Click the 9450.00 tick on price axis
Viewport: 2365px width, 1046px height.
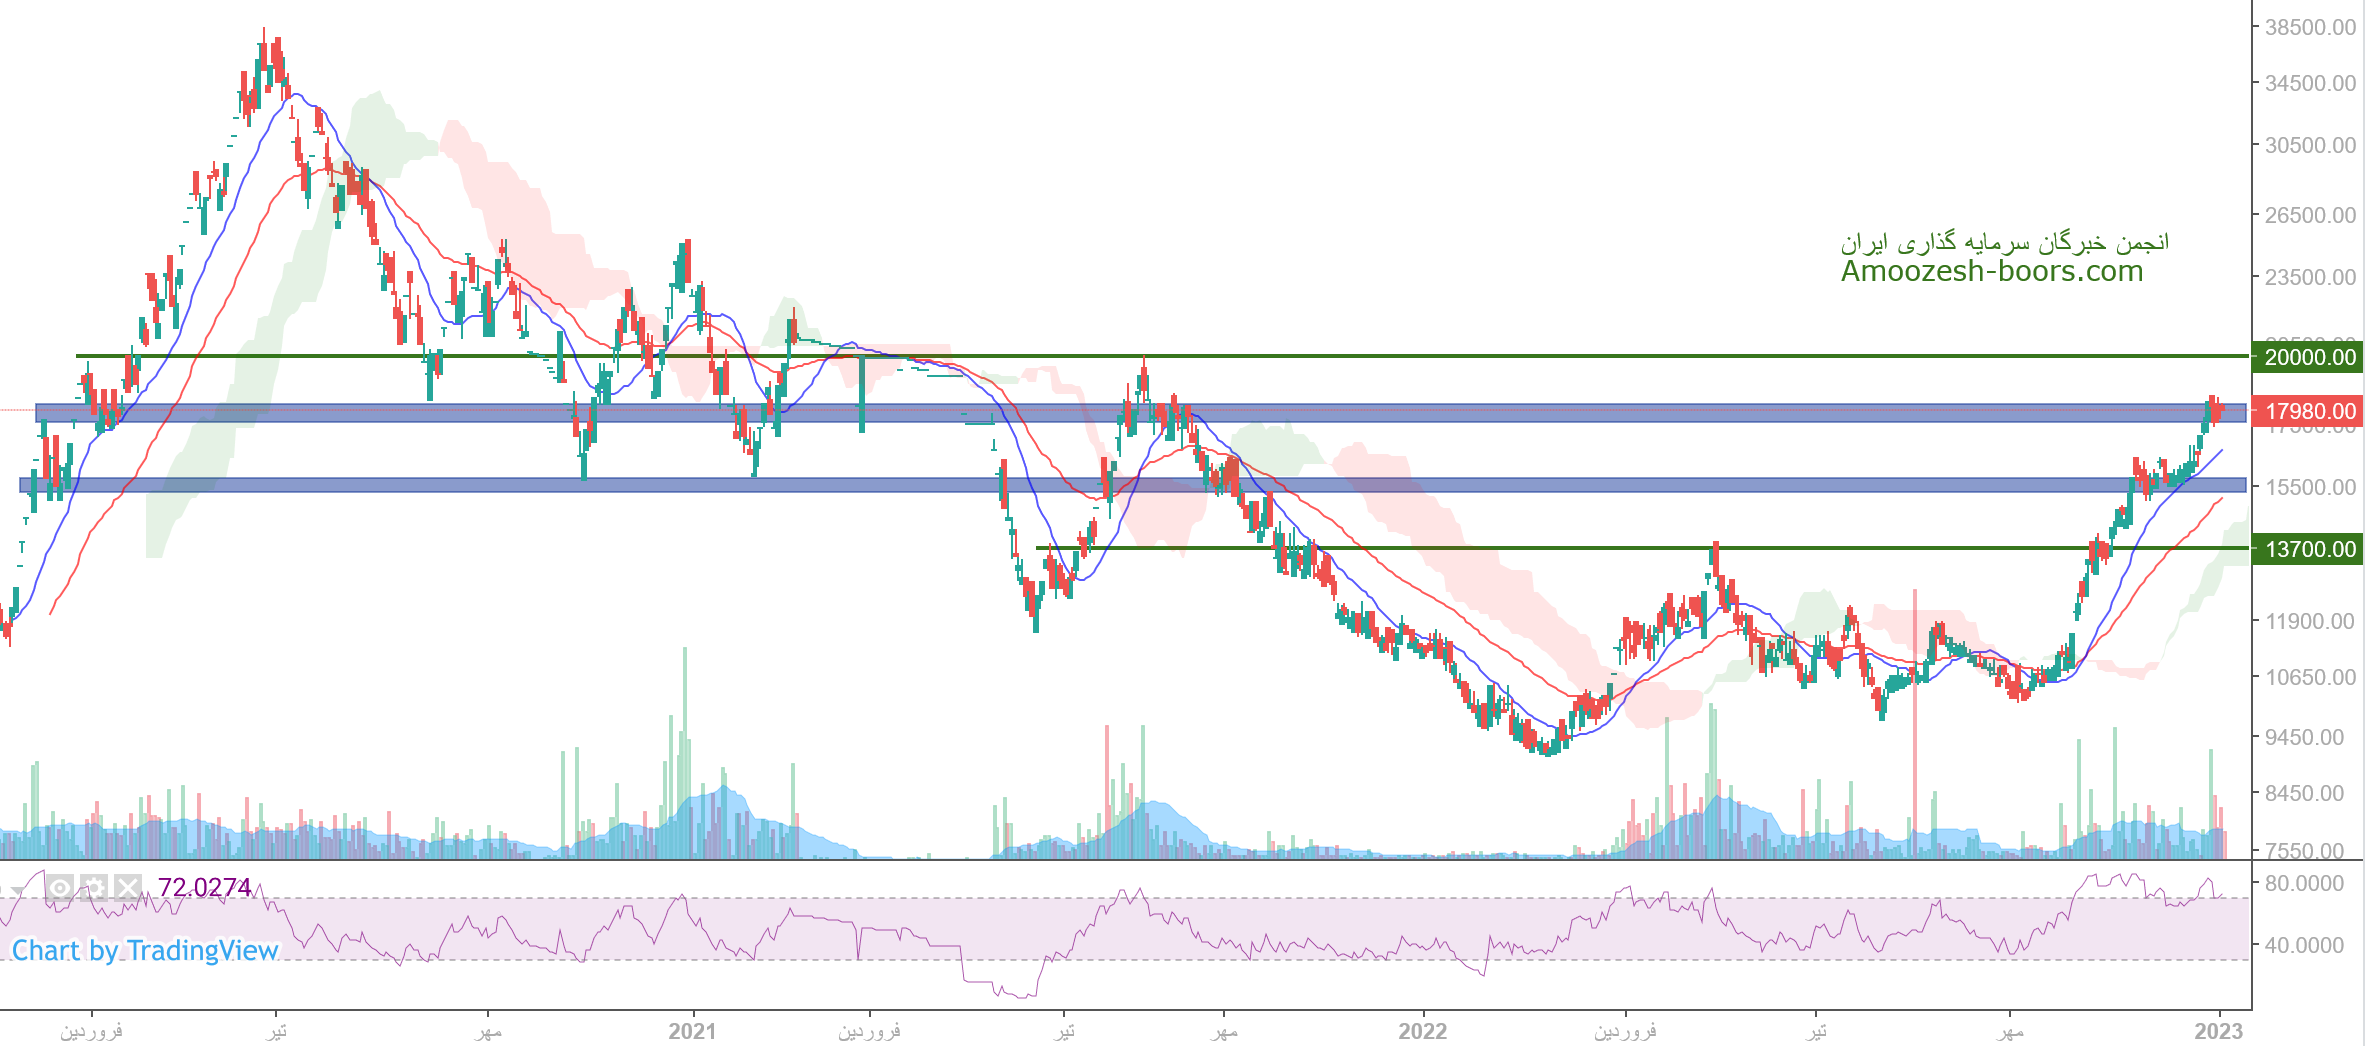pos(2303,737)
